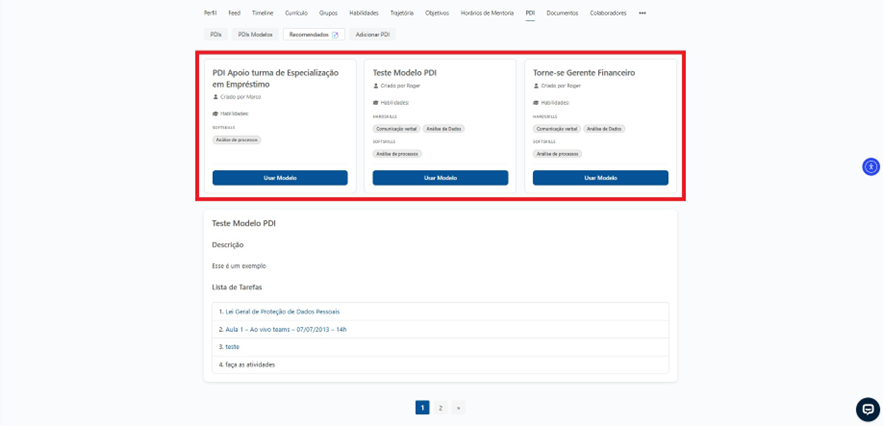Viewport: 883px width, 426px height.
Task: Use the Torne-se Gerente Financeiro model
Action: tap(600, 178)
